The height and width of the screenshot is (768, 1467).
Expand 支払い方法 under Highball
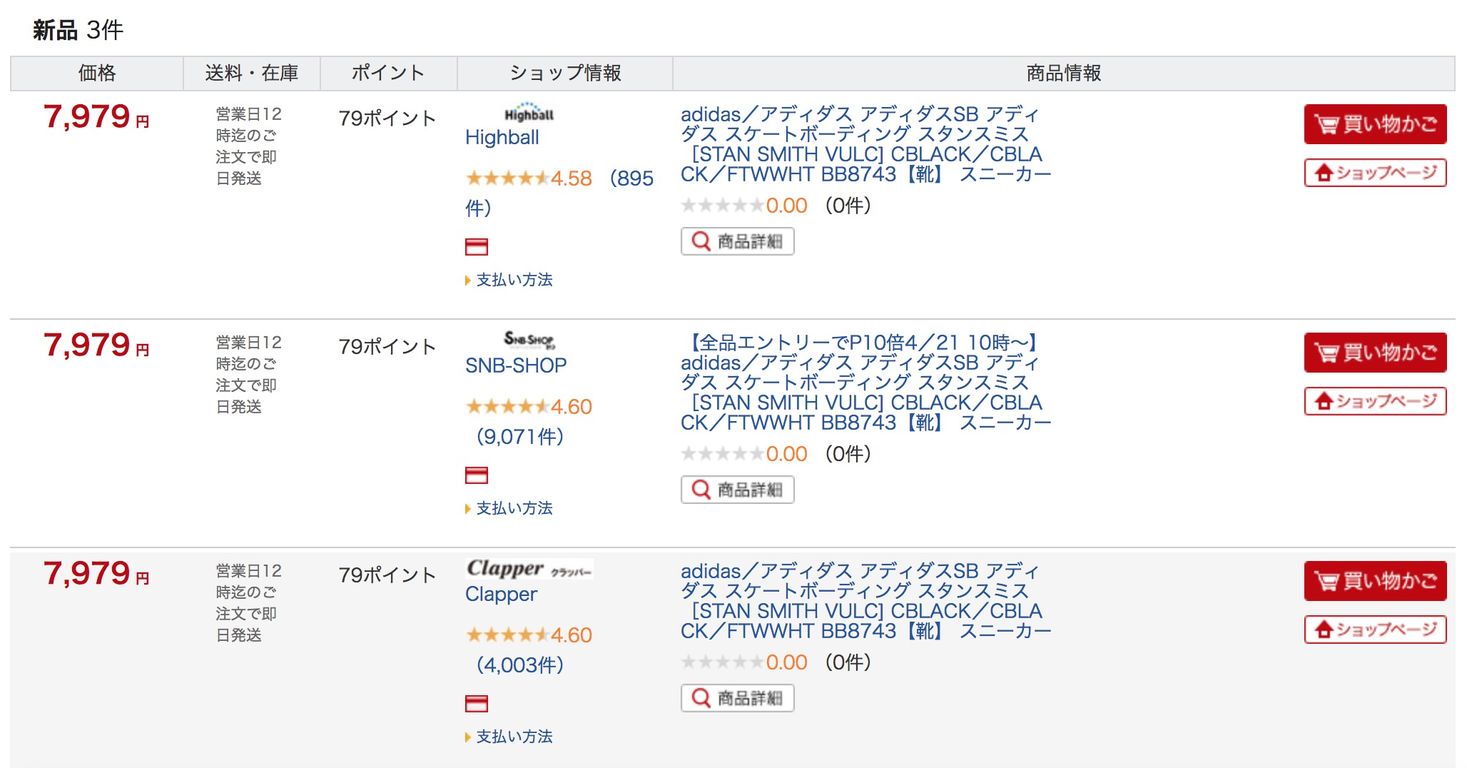[x=509, y=280]
